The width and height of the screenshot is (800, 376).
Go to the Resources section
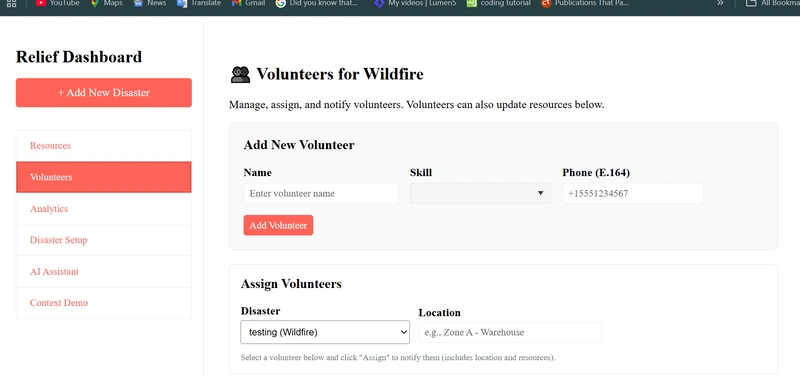pos(104,146)
